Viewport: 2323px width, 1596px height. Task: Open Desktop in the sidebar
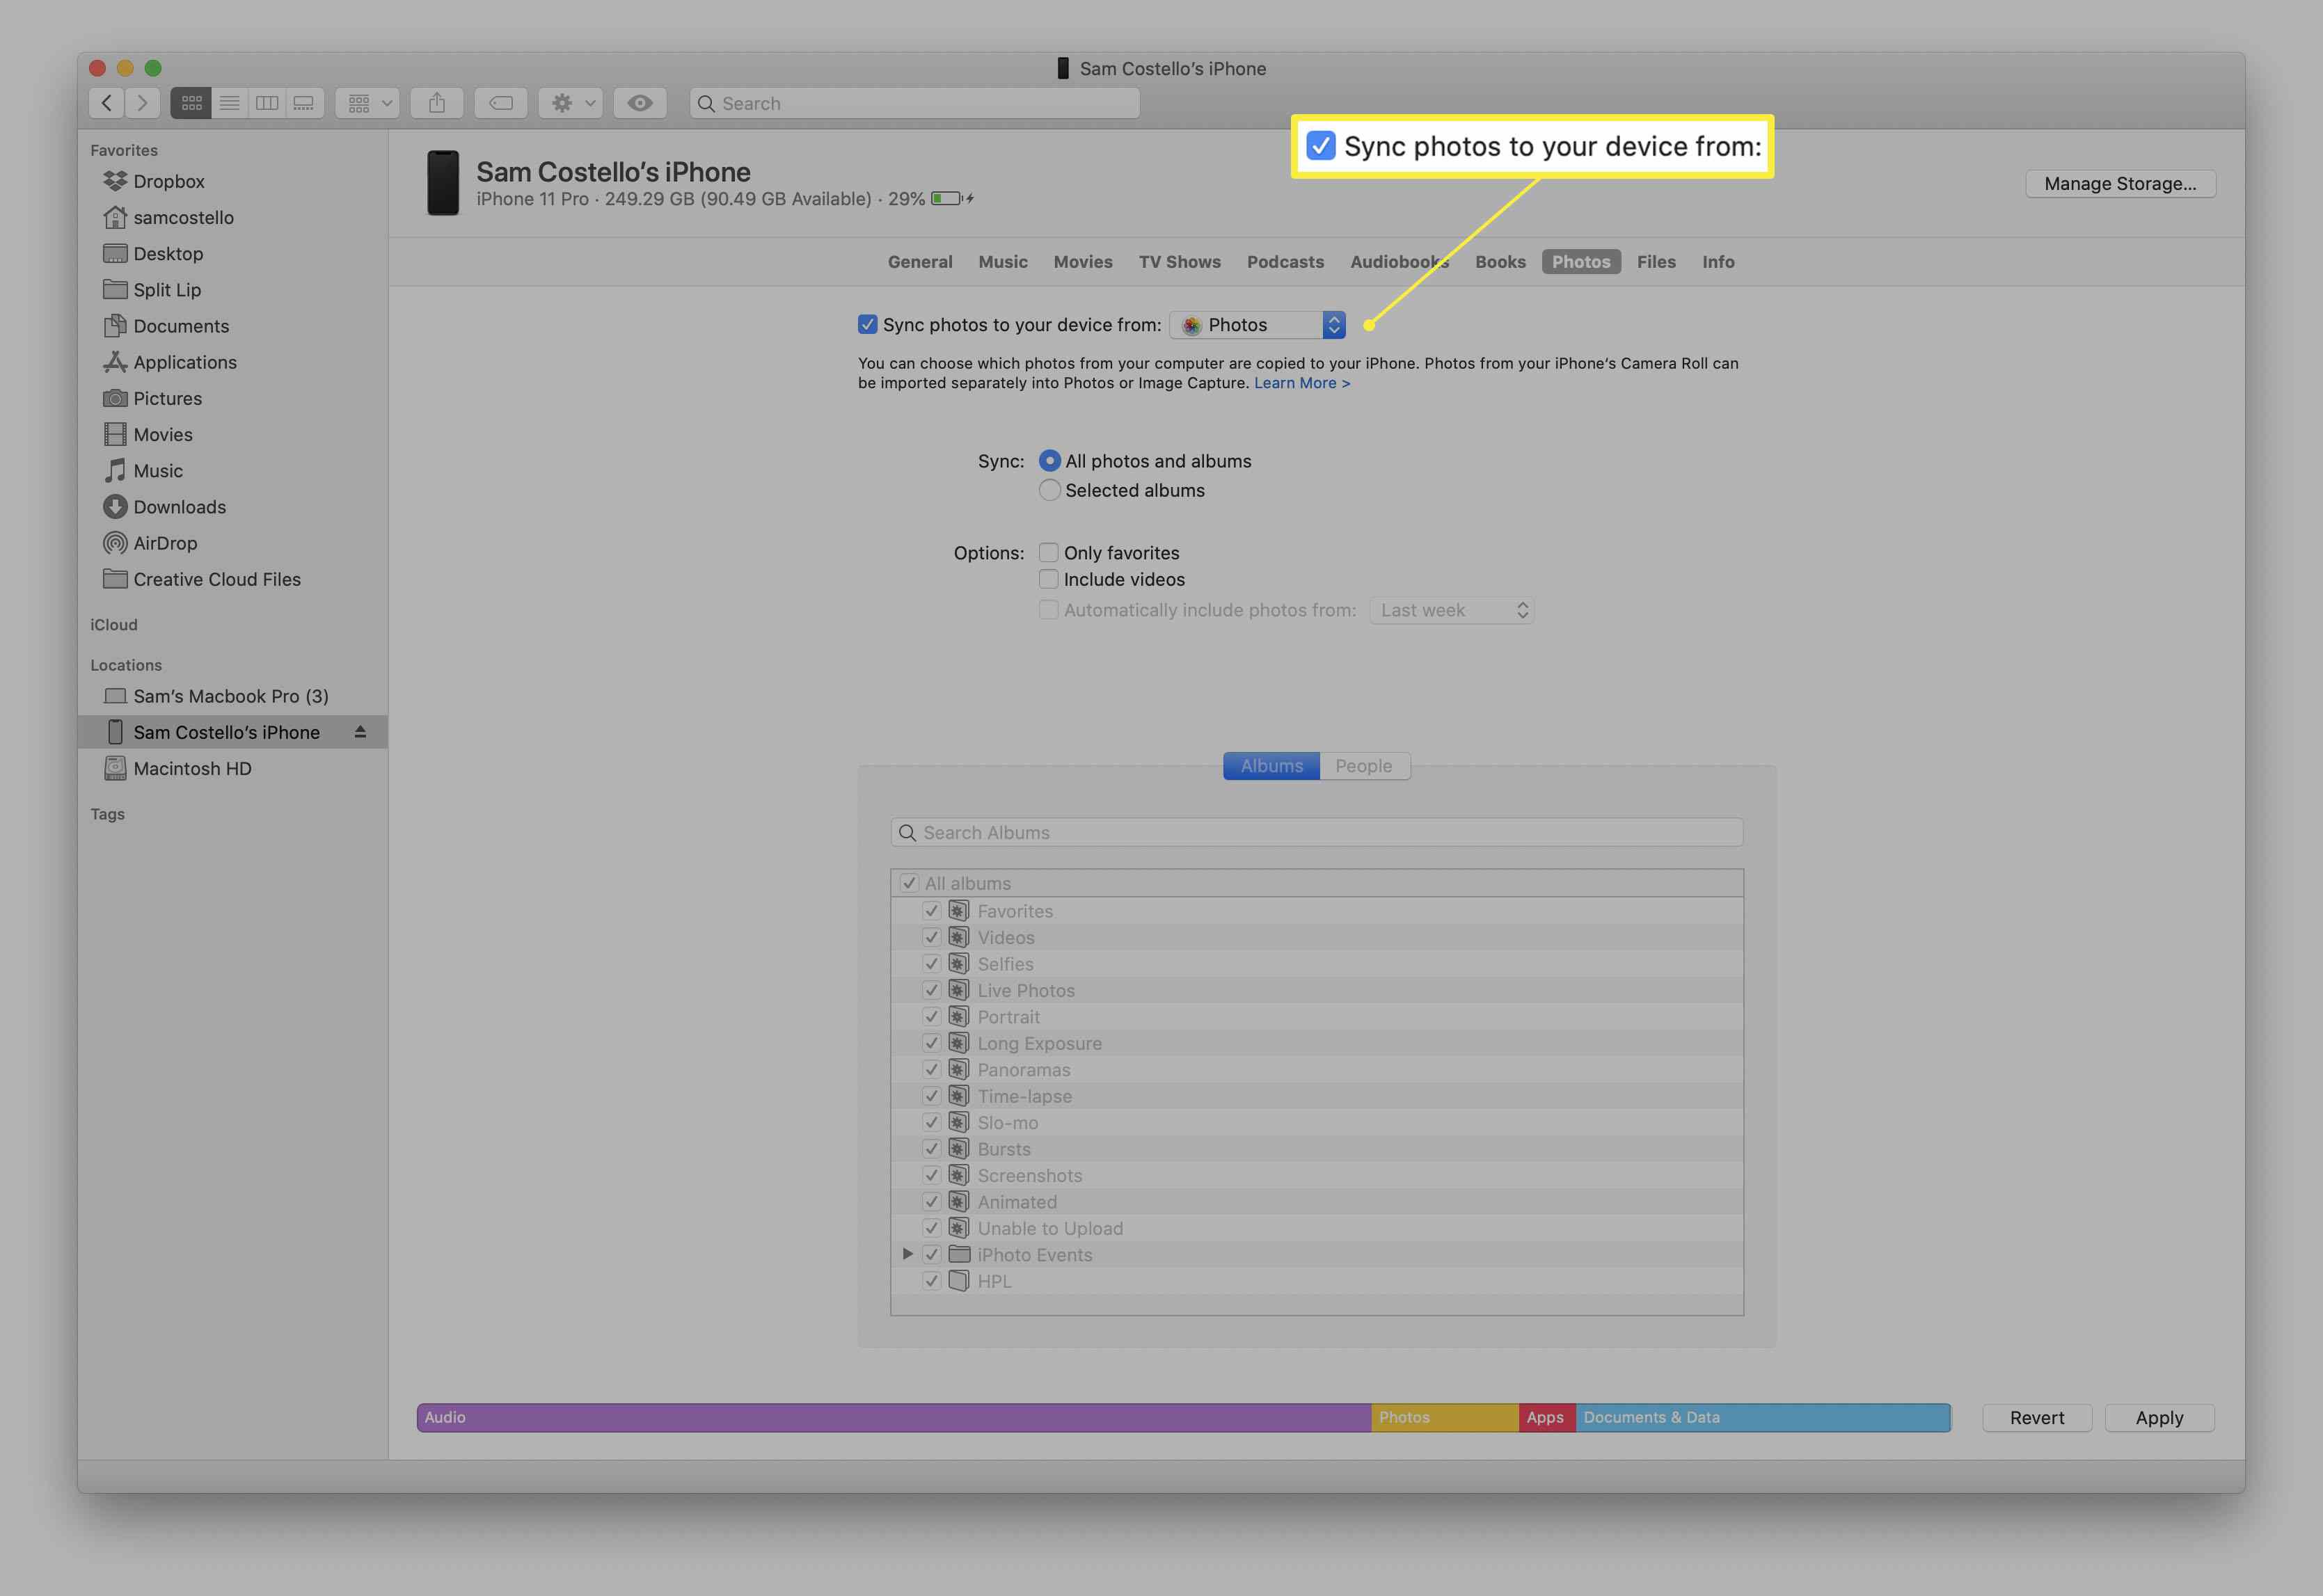pos(232,254)
